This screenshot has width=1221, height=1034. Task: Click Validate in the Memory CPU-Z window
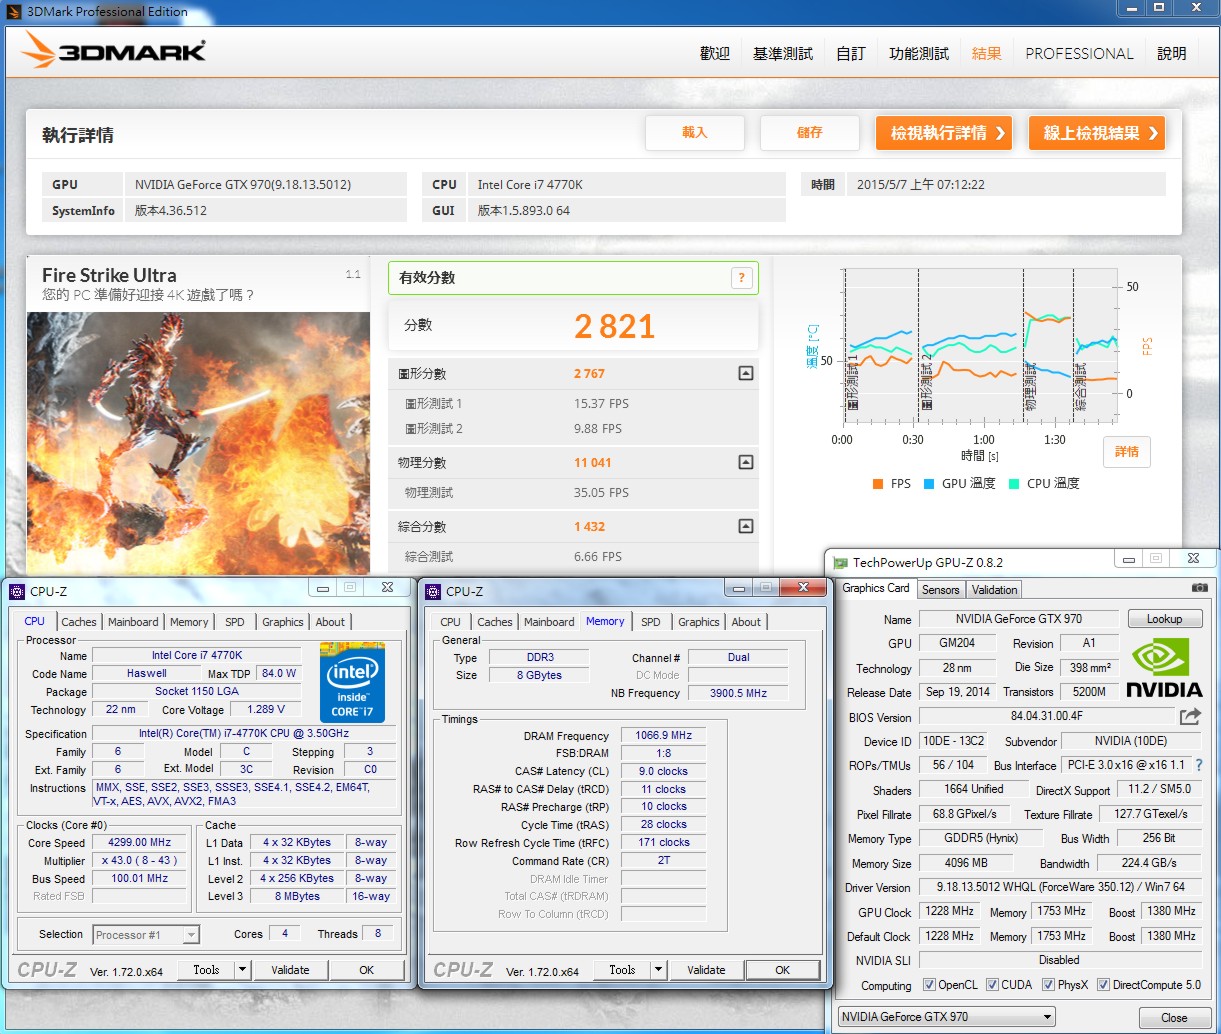click(x=706, y=970)
